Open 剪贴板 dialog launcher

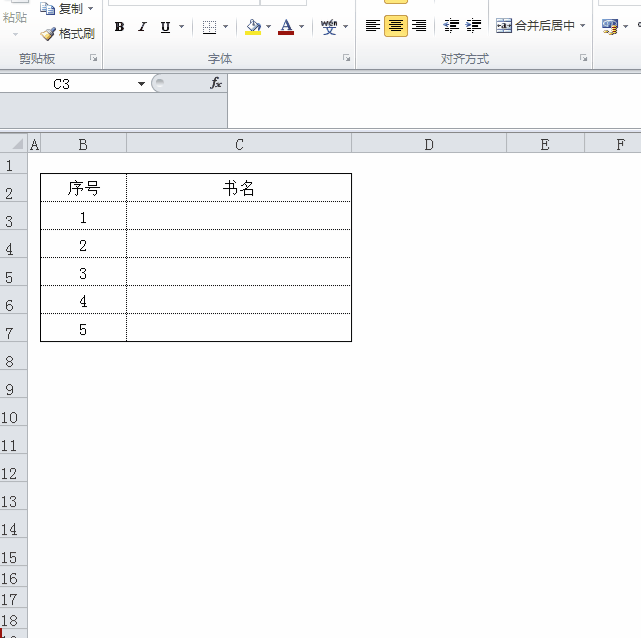(x=94, y=58)
